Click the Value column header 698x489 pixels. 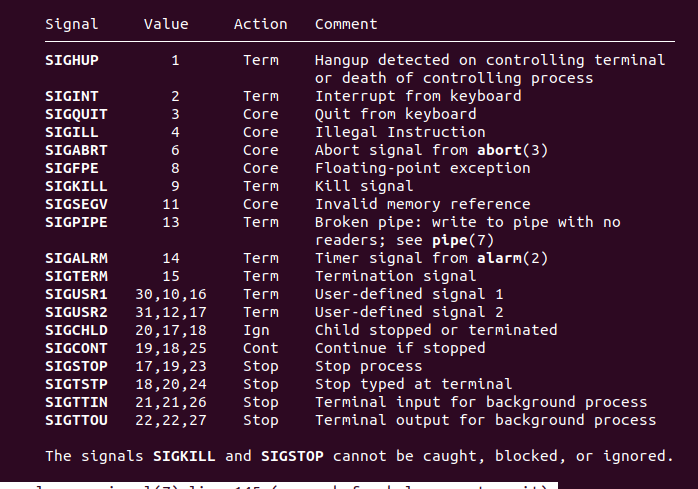(166, 24)
